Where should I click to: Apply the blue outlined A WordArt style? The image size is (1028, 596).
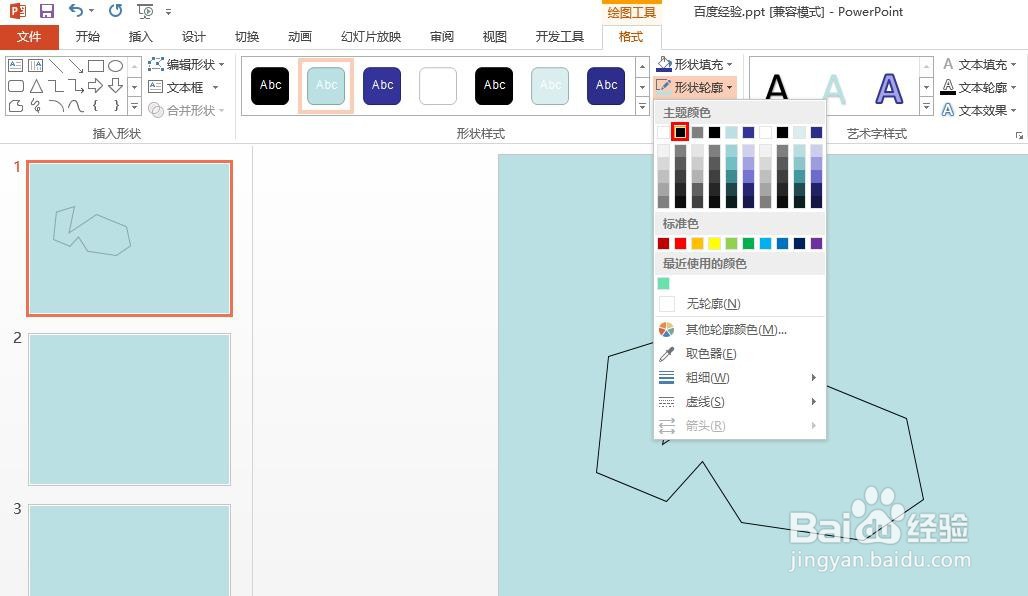tap(889, 88)
